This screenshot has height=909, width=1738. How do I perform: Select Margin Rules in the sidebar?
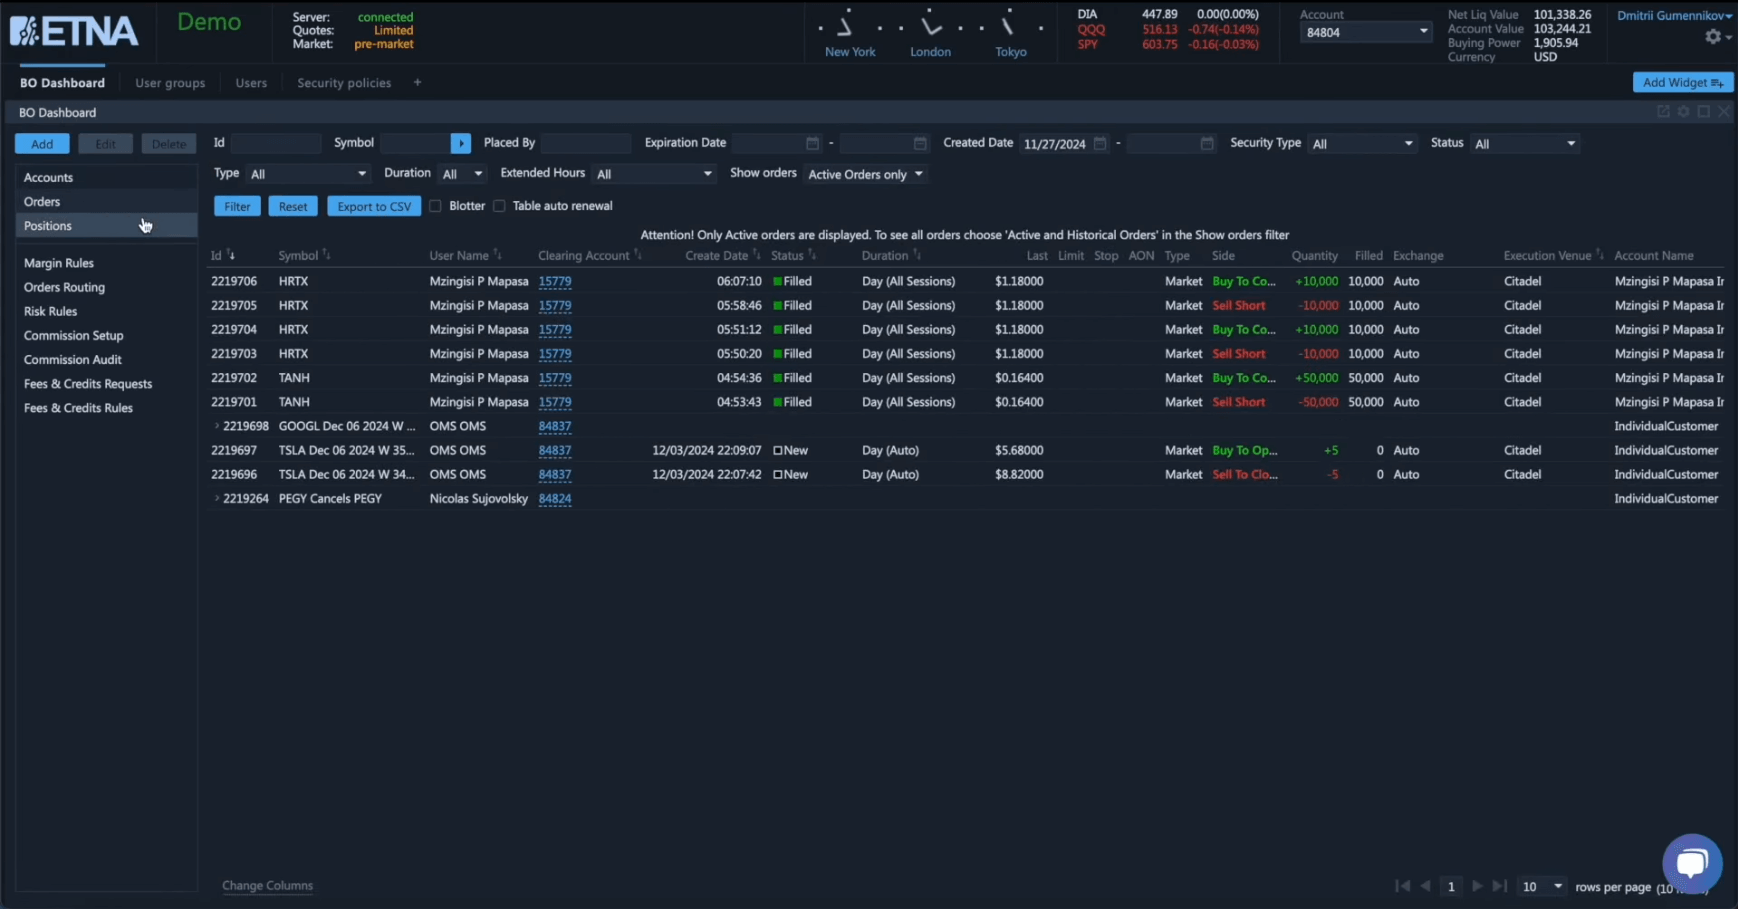click(59, 263)
